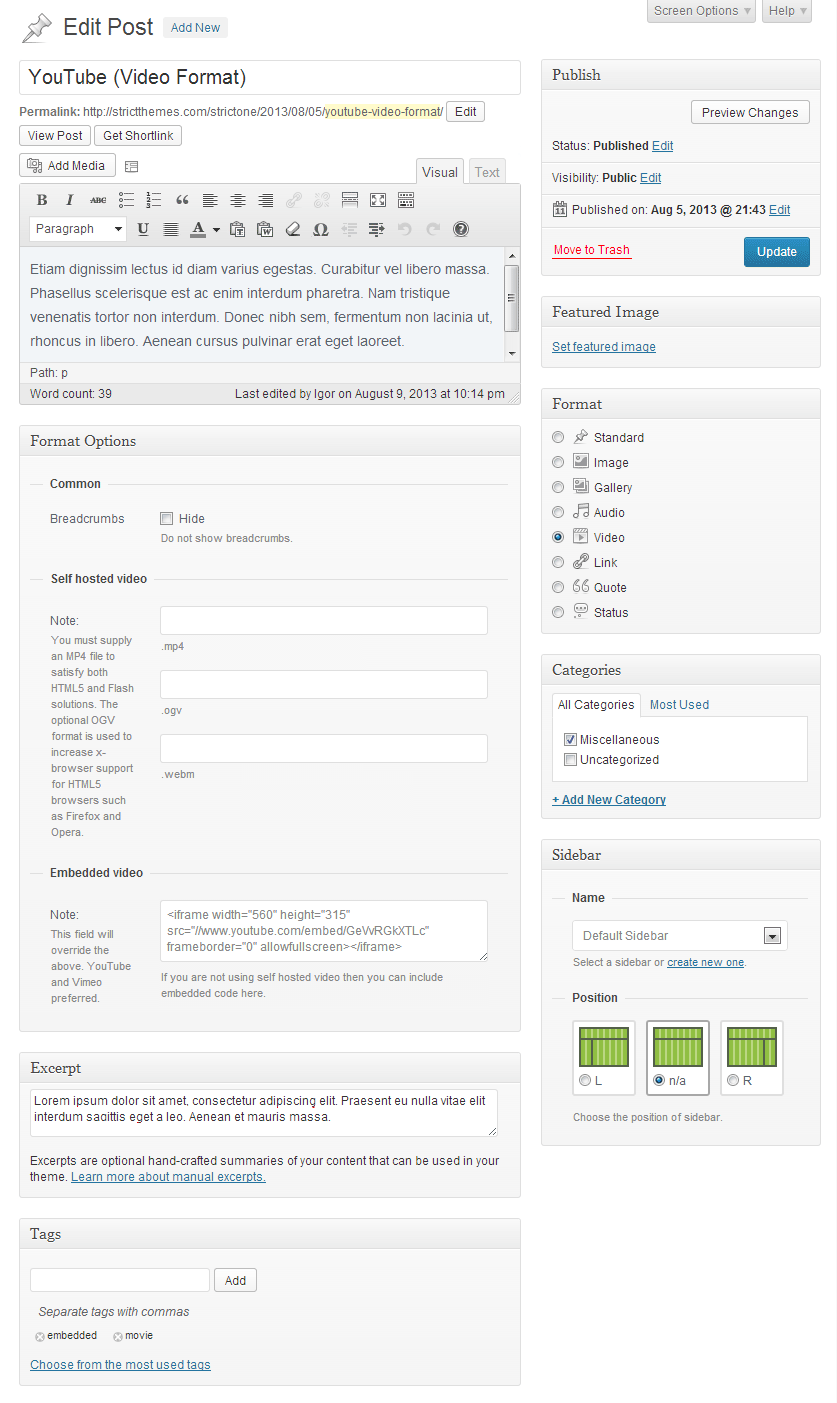The width and height of the screenshot is (837, 1403).
Task: Apply italic formatting in the editor
Action: (70, 200)
